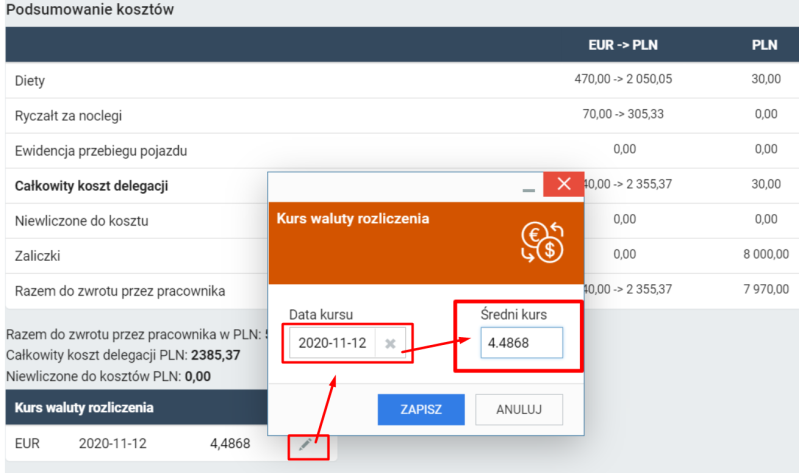Click the Kurs waluty rozliczenia dialog title
This screenshot has height=473, width=799.
(353, 219)
